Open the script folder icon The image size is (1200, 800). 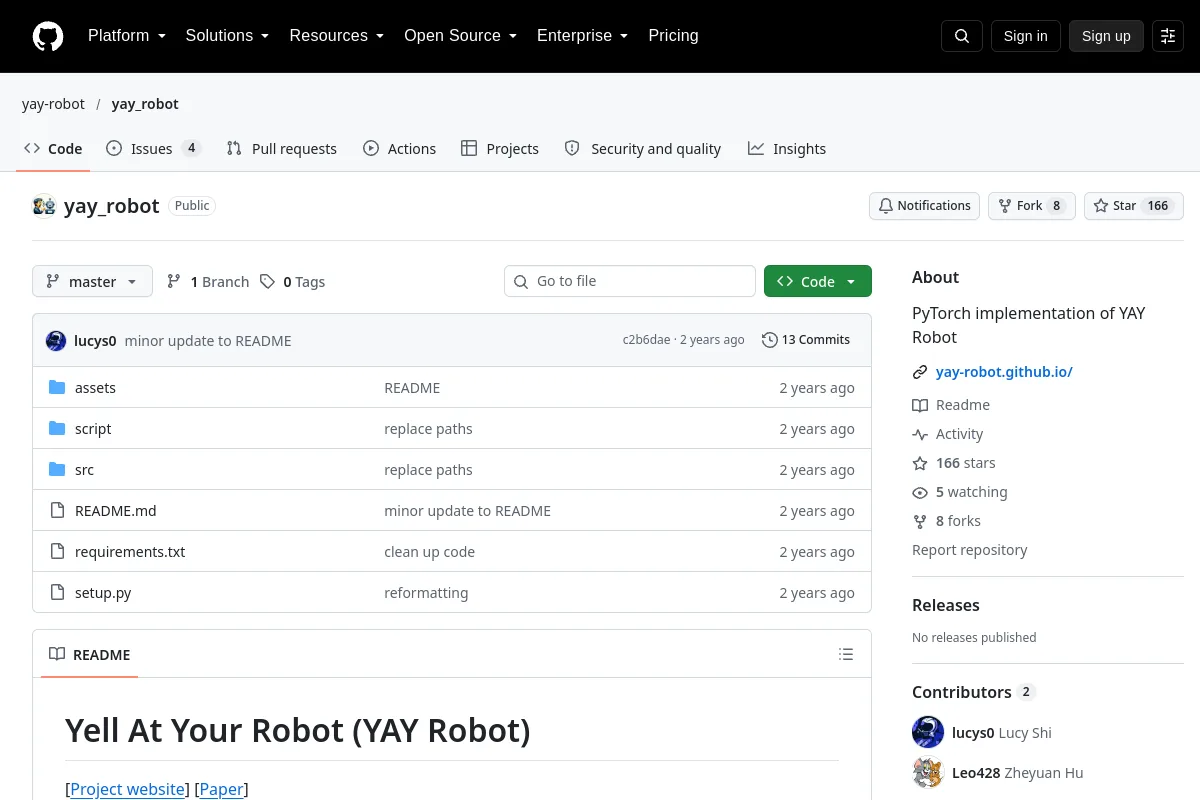(x=57, y=429)
